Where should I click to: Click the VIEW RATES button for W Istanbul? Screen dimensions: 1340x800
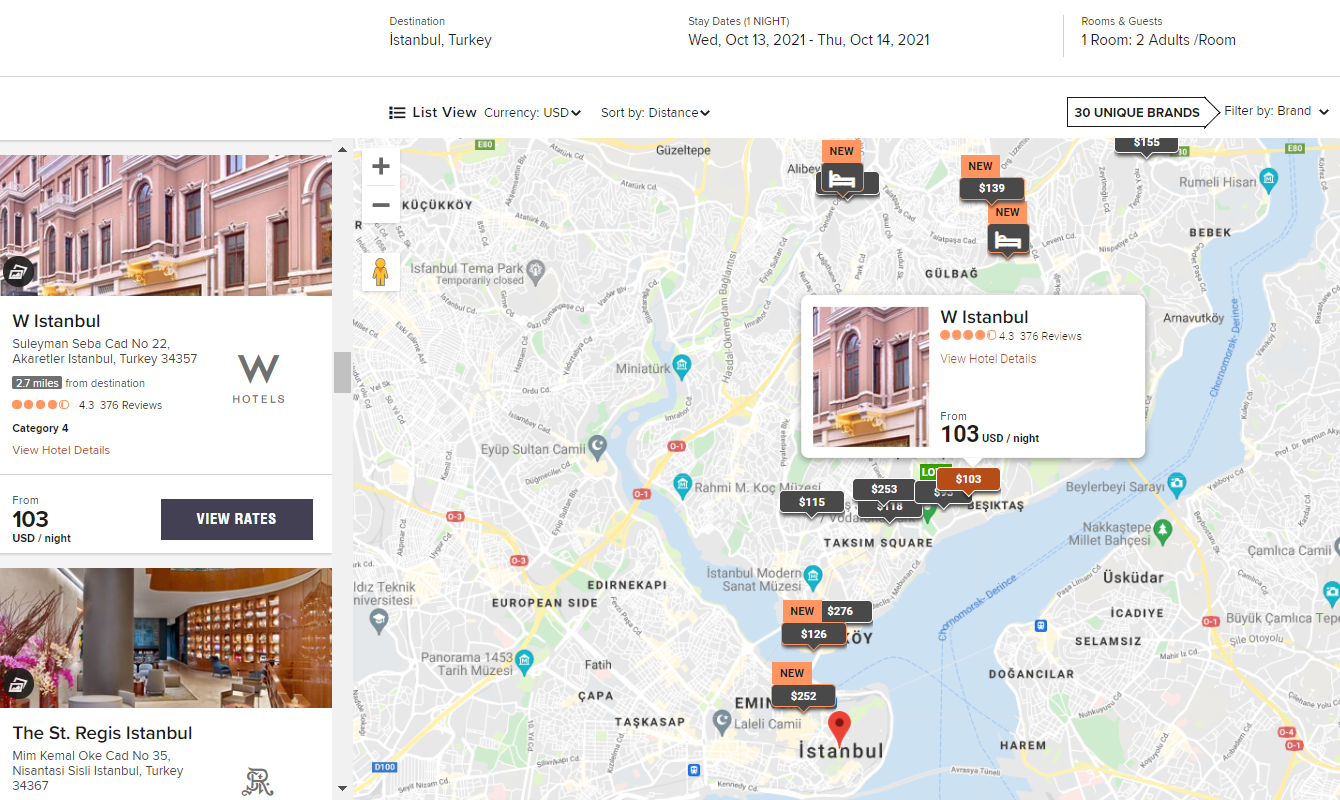click(x=237, y=519)
